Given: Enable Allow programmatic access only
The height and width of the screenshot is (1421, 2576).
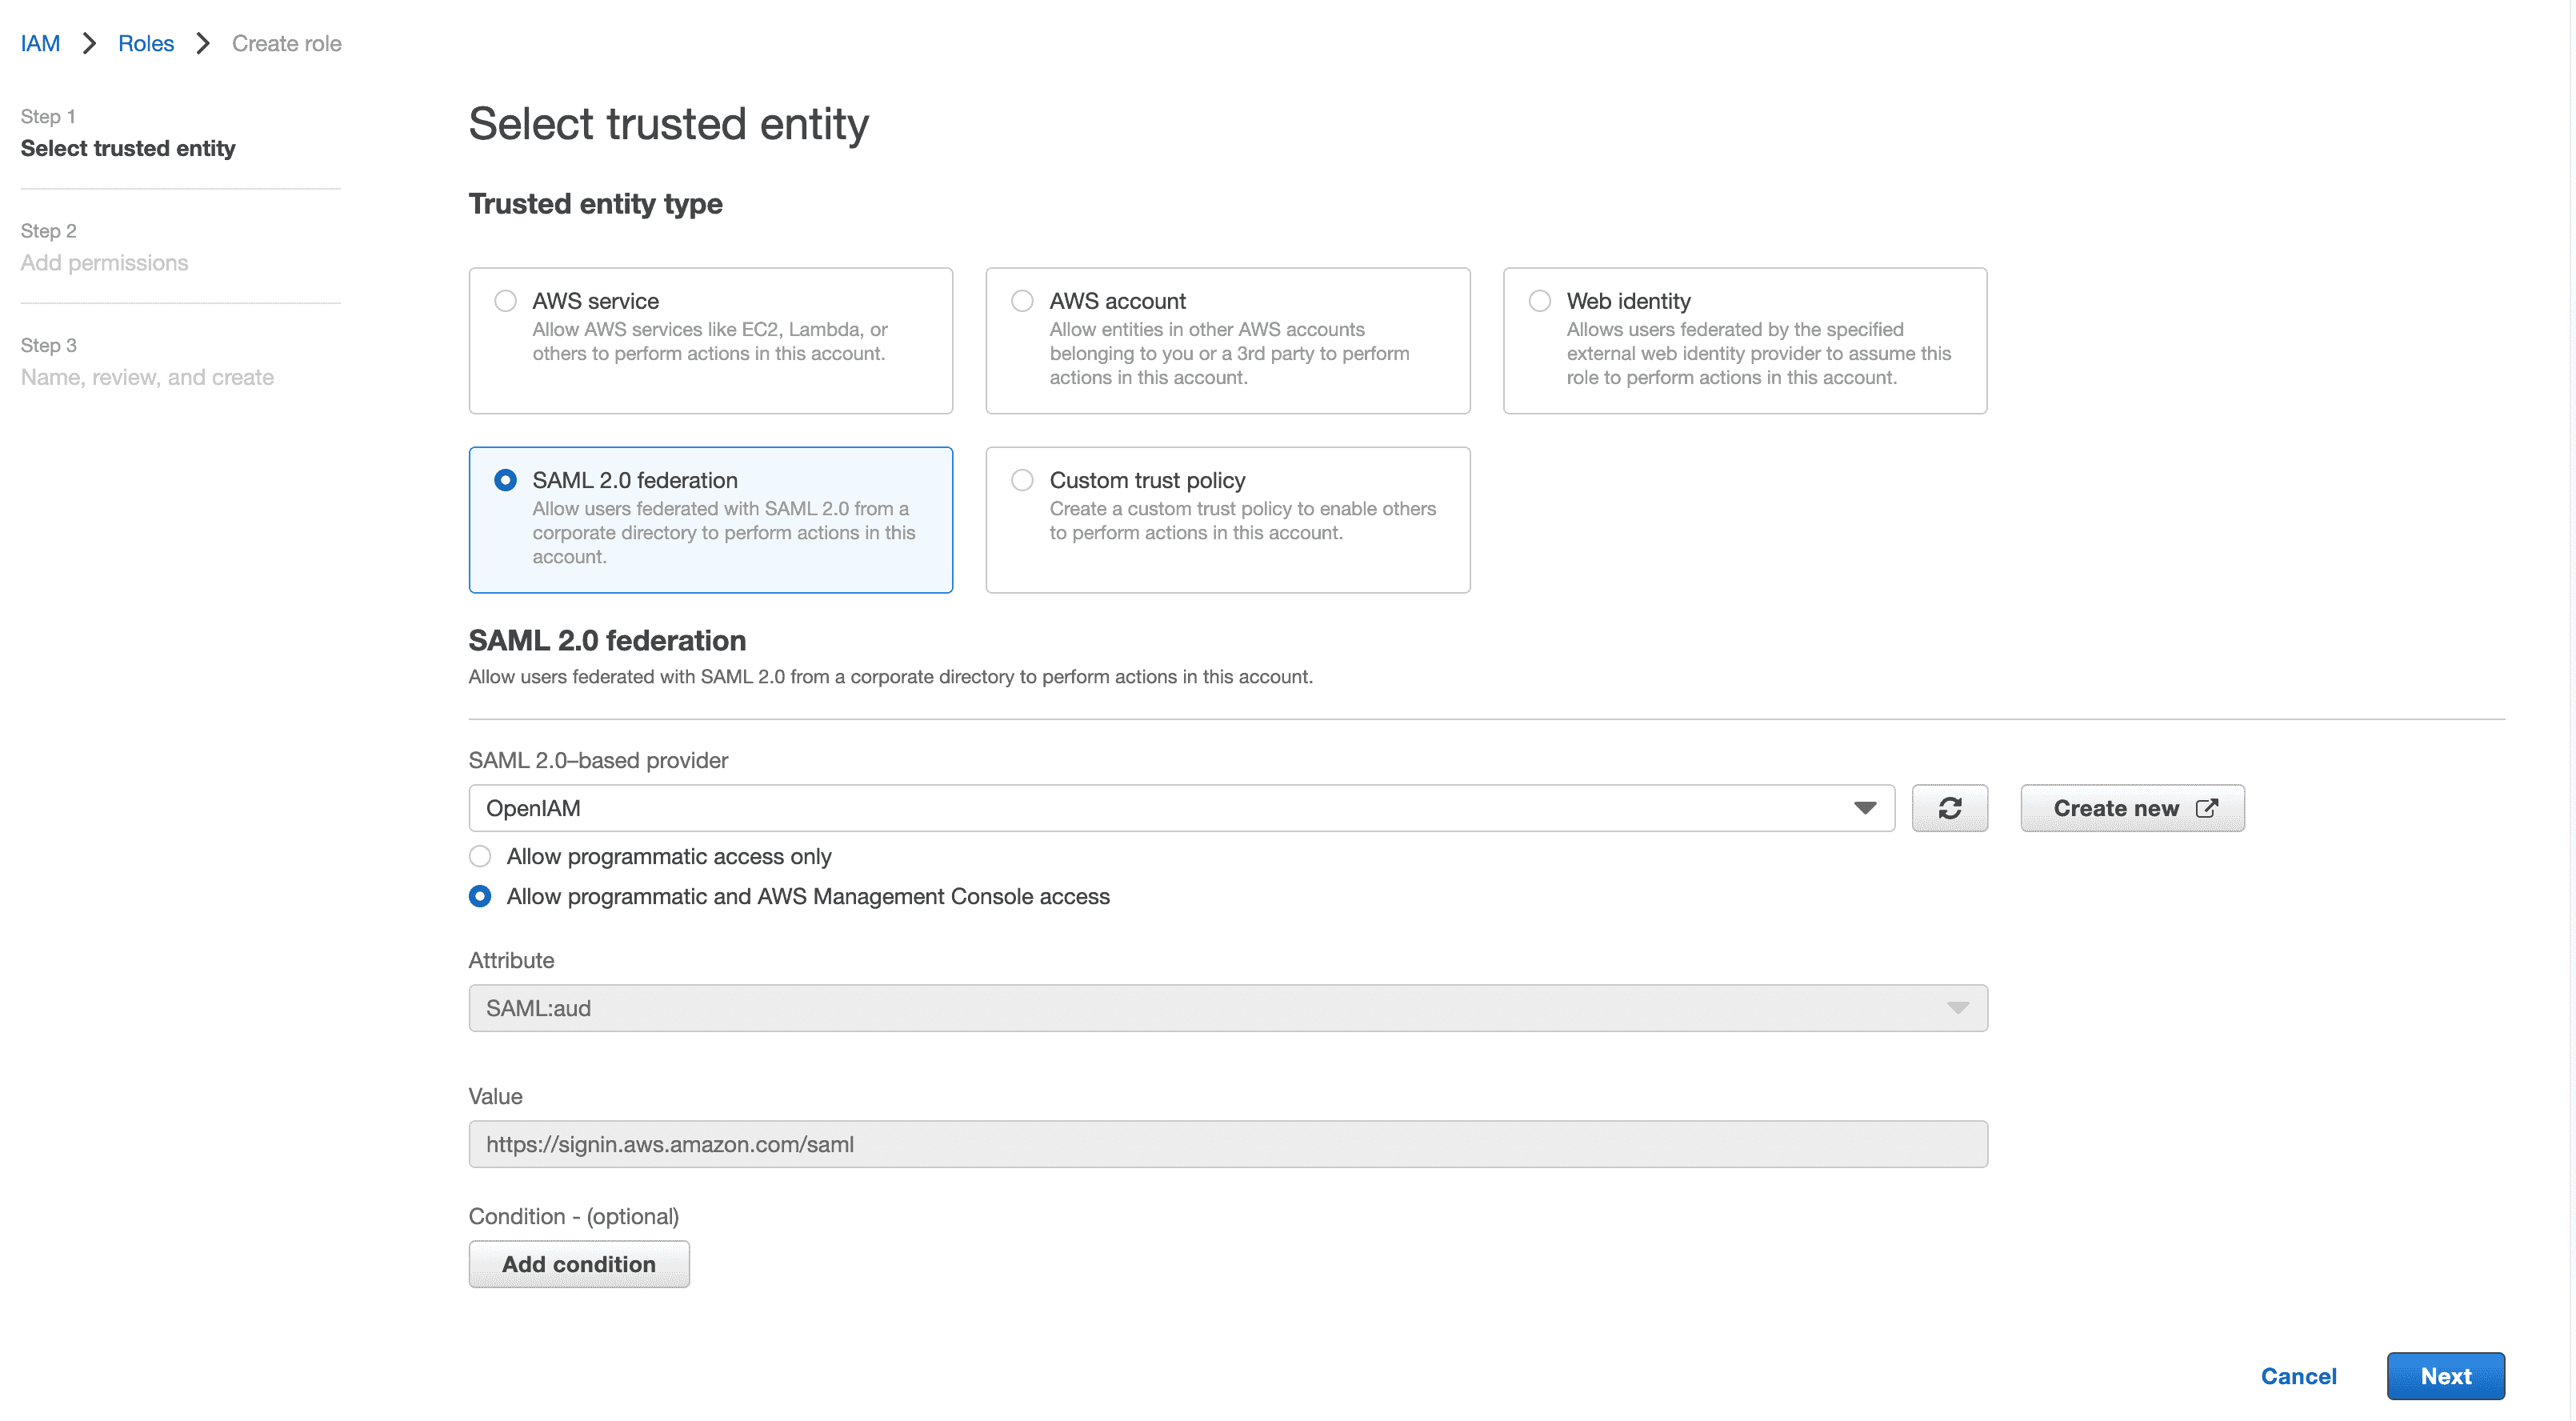Looking at the screenshot, I should pyautogui.click(x=480, y=856).
